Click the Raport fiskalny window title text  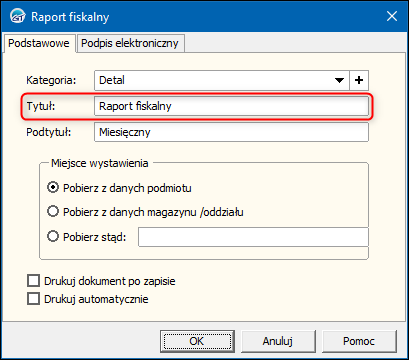(70, 17)
